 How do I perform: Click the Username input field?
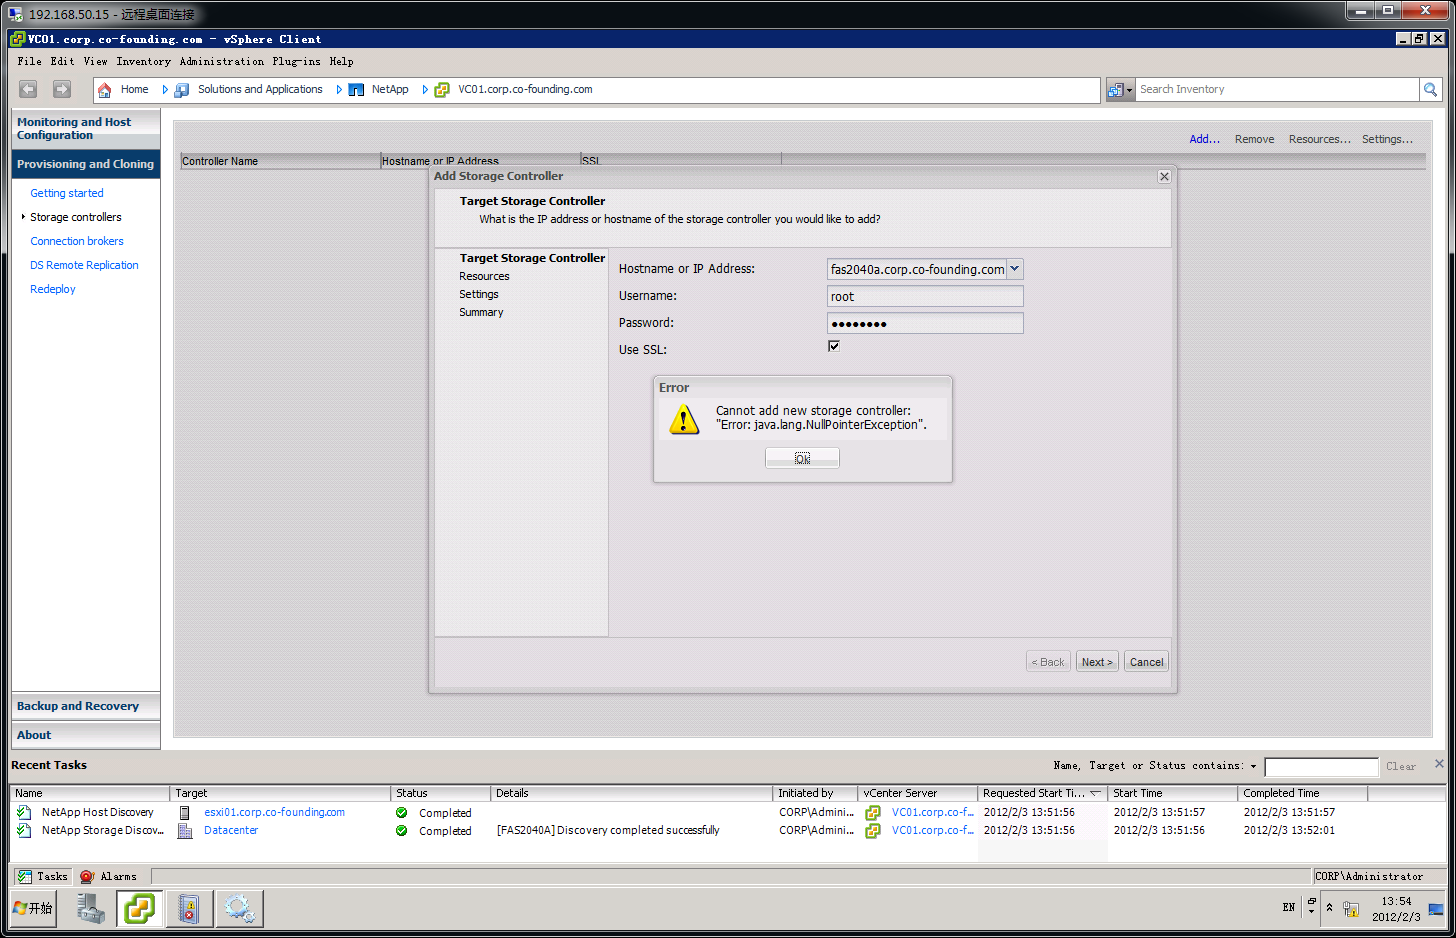[924, 297]
